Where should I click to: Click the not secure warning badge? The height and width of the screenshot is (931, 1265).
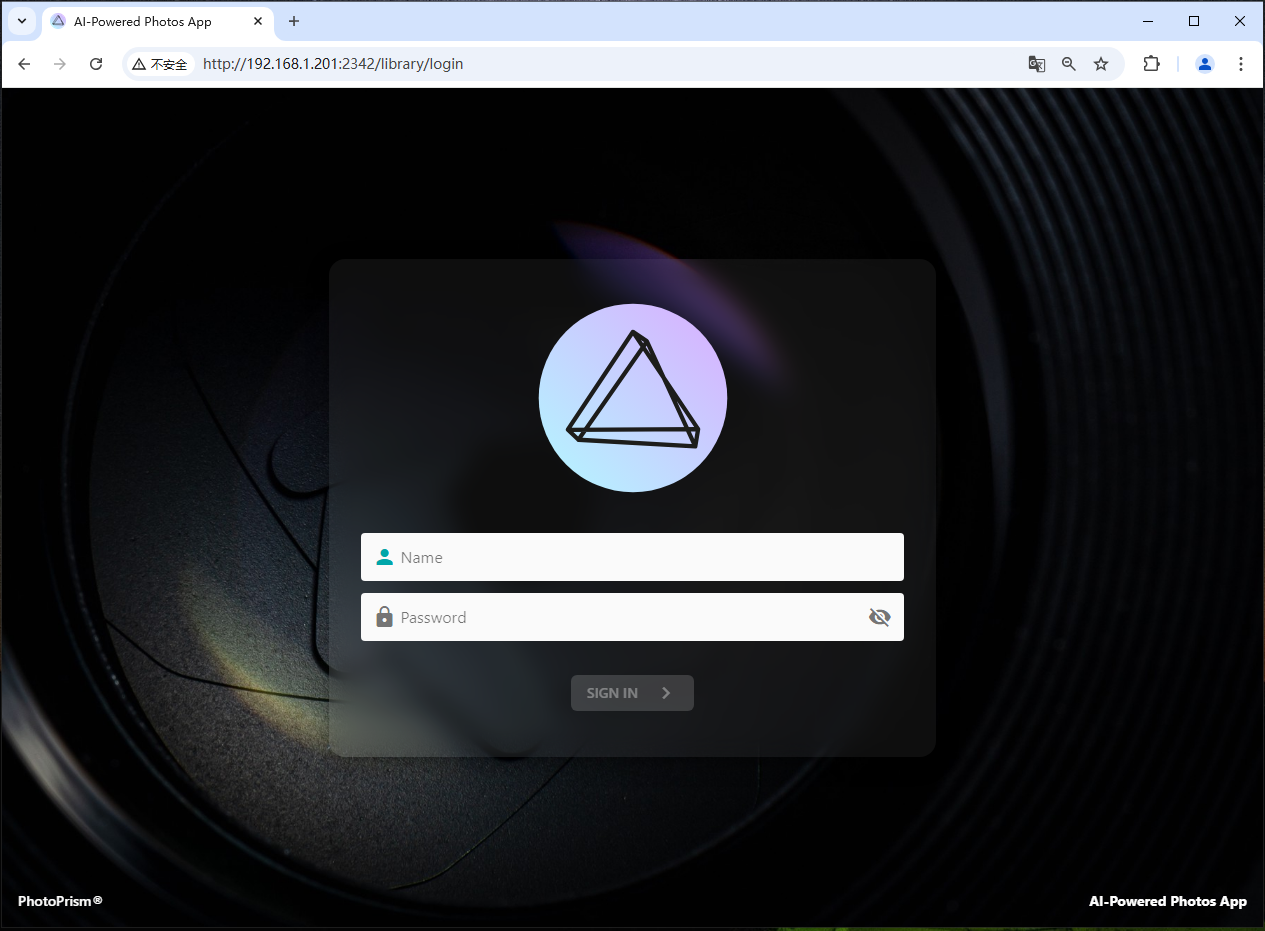160,64
